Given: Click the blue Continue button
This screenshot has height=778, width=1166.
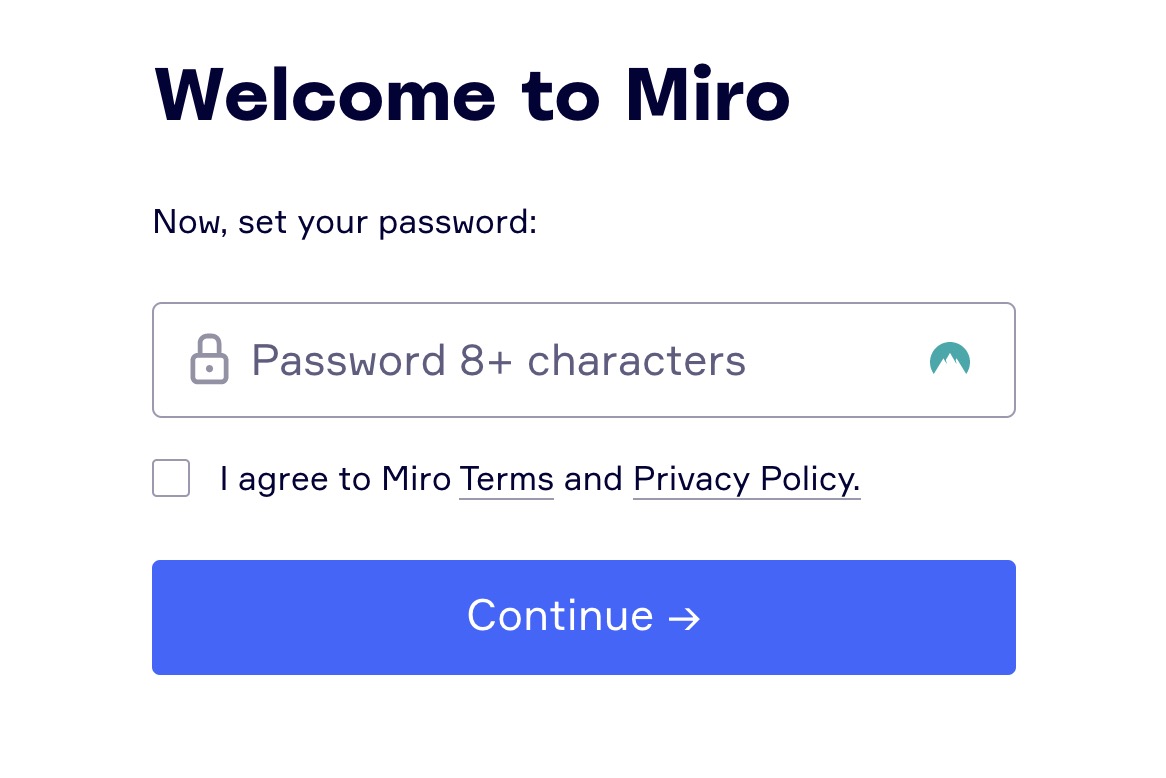Looking at the screenshot, I should click(x=584, y=617).
